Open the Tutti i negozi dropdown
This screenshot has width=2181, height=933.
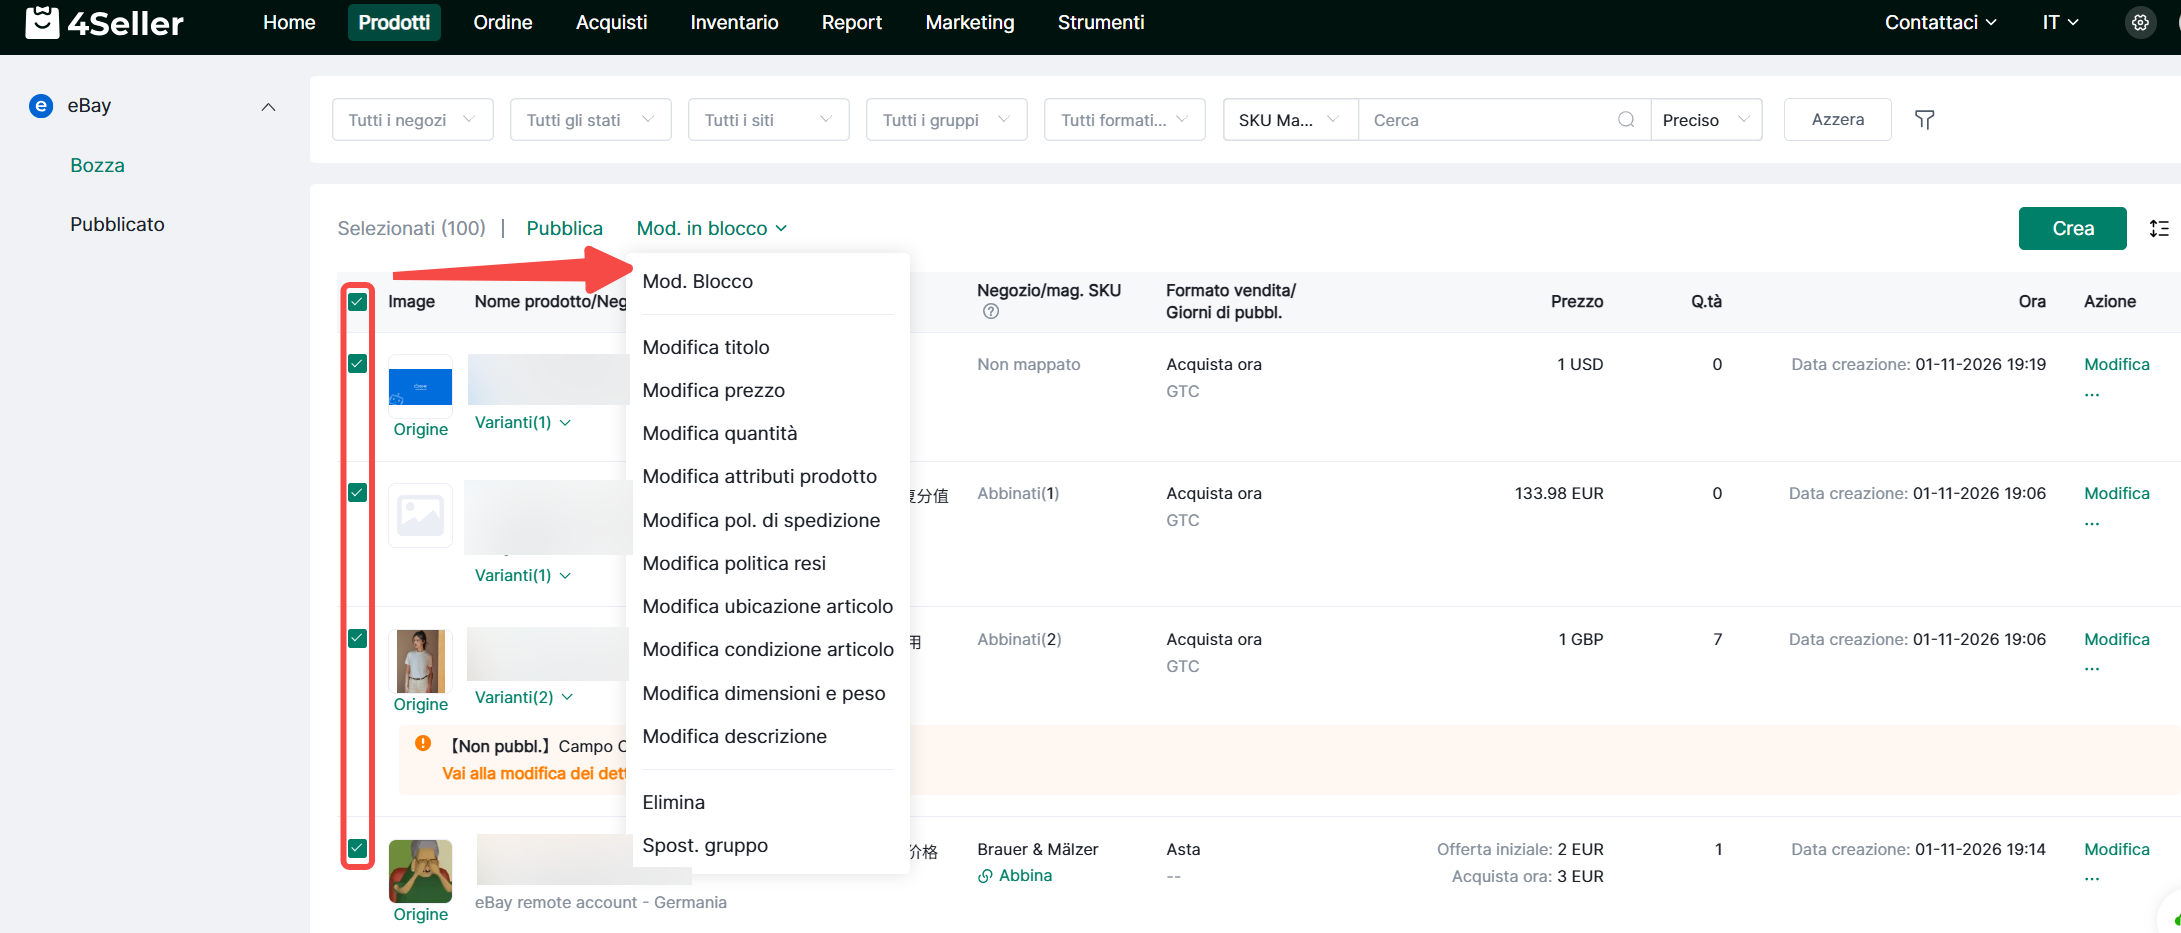coord(412,120)
